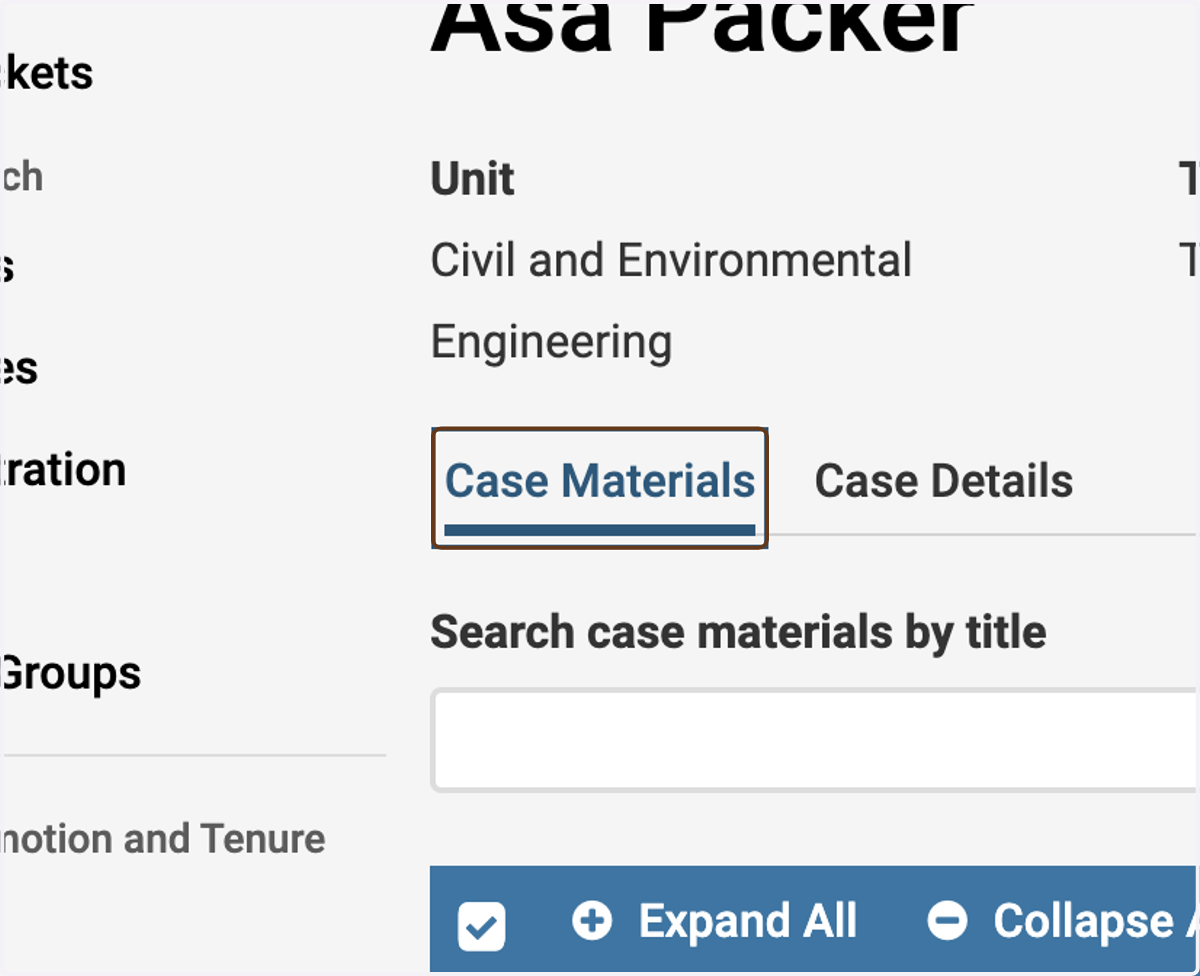Open the sidebar item ending in 'Groups'
Screen dimensions: 1200x976
70,673
